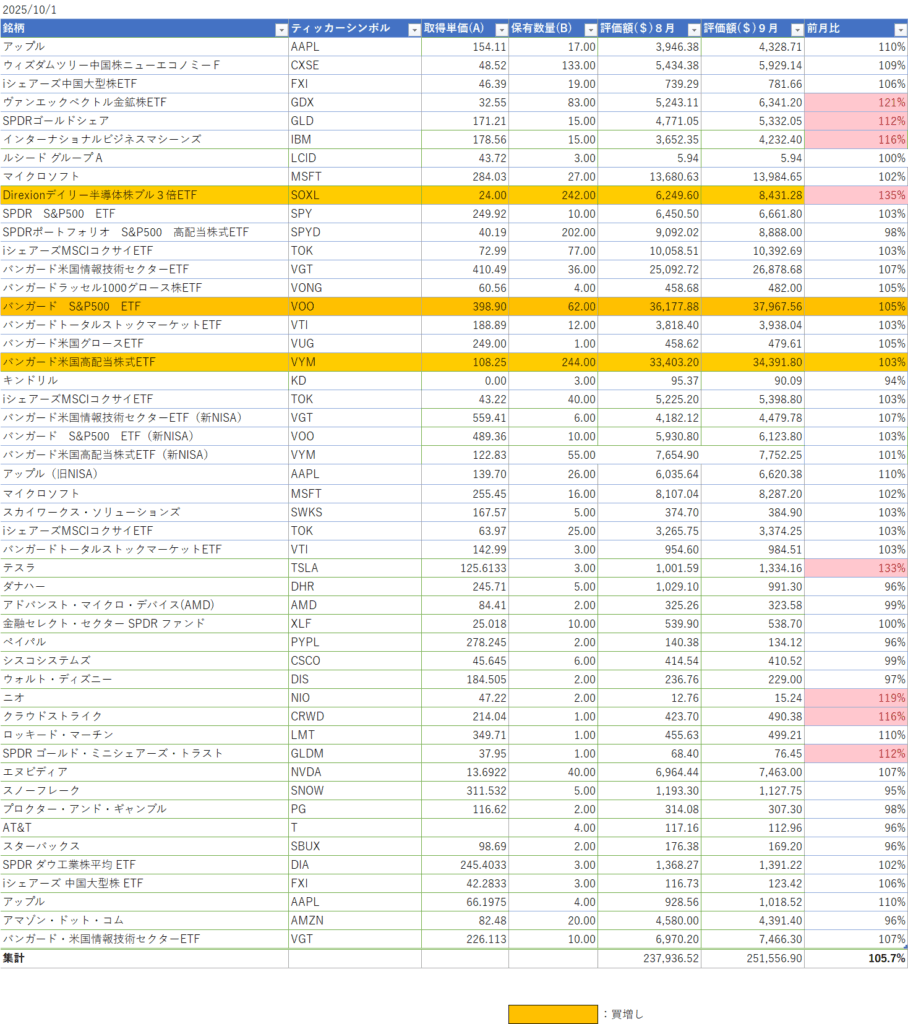Screen dimensions: 908x1024
Task: Open the 保有数量(B) column filter
Action: tap(589, 29)
